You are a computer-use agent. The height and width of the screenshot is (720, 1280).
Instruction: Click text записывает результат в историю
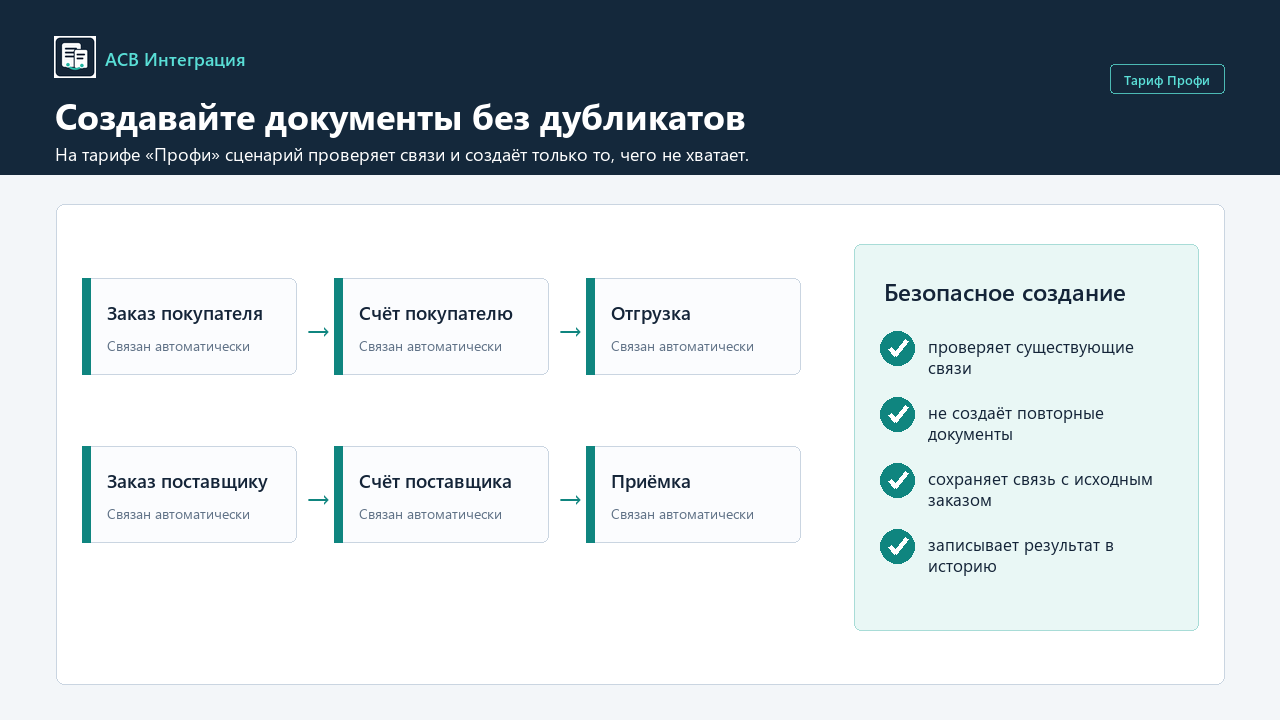[x=1021, y=556]
